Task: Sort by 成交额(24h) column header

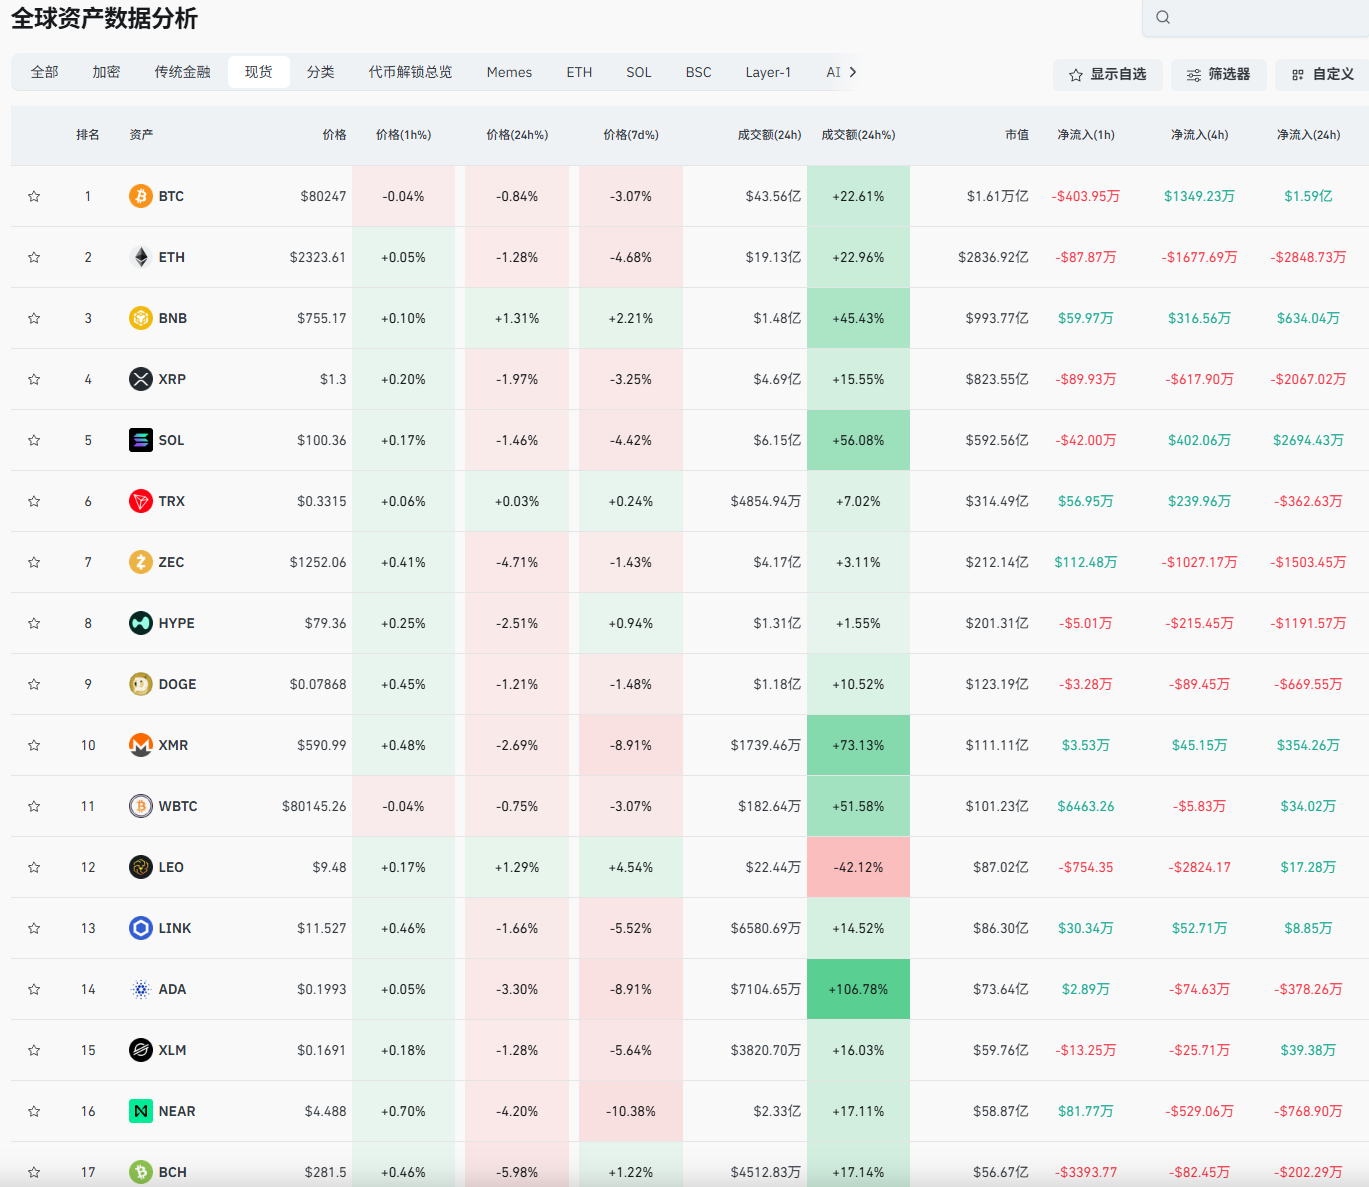Action: click(x=769, y=135)
